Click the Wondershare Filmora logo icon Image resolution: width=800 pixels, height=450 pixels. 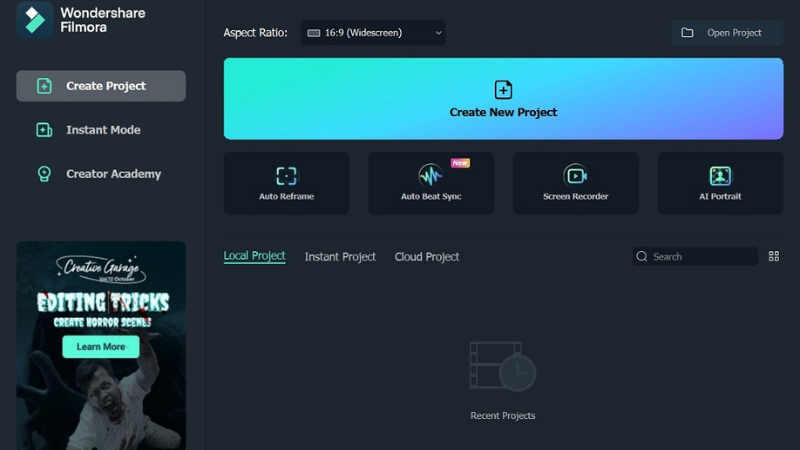[35, 19]
